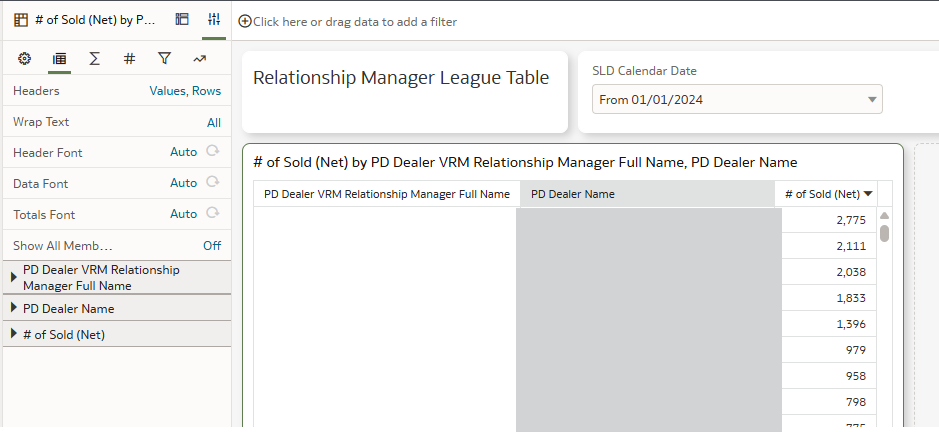Screen dimensions: 939x432
Task: Open the Number format hash tab
Action: [129, 58]
